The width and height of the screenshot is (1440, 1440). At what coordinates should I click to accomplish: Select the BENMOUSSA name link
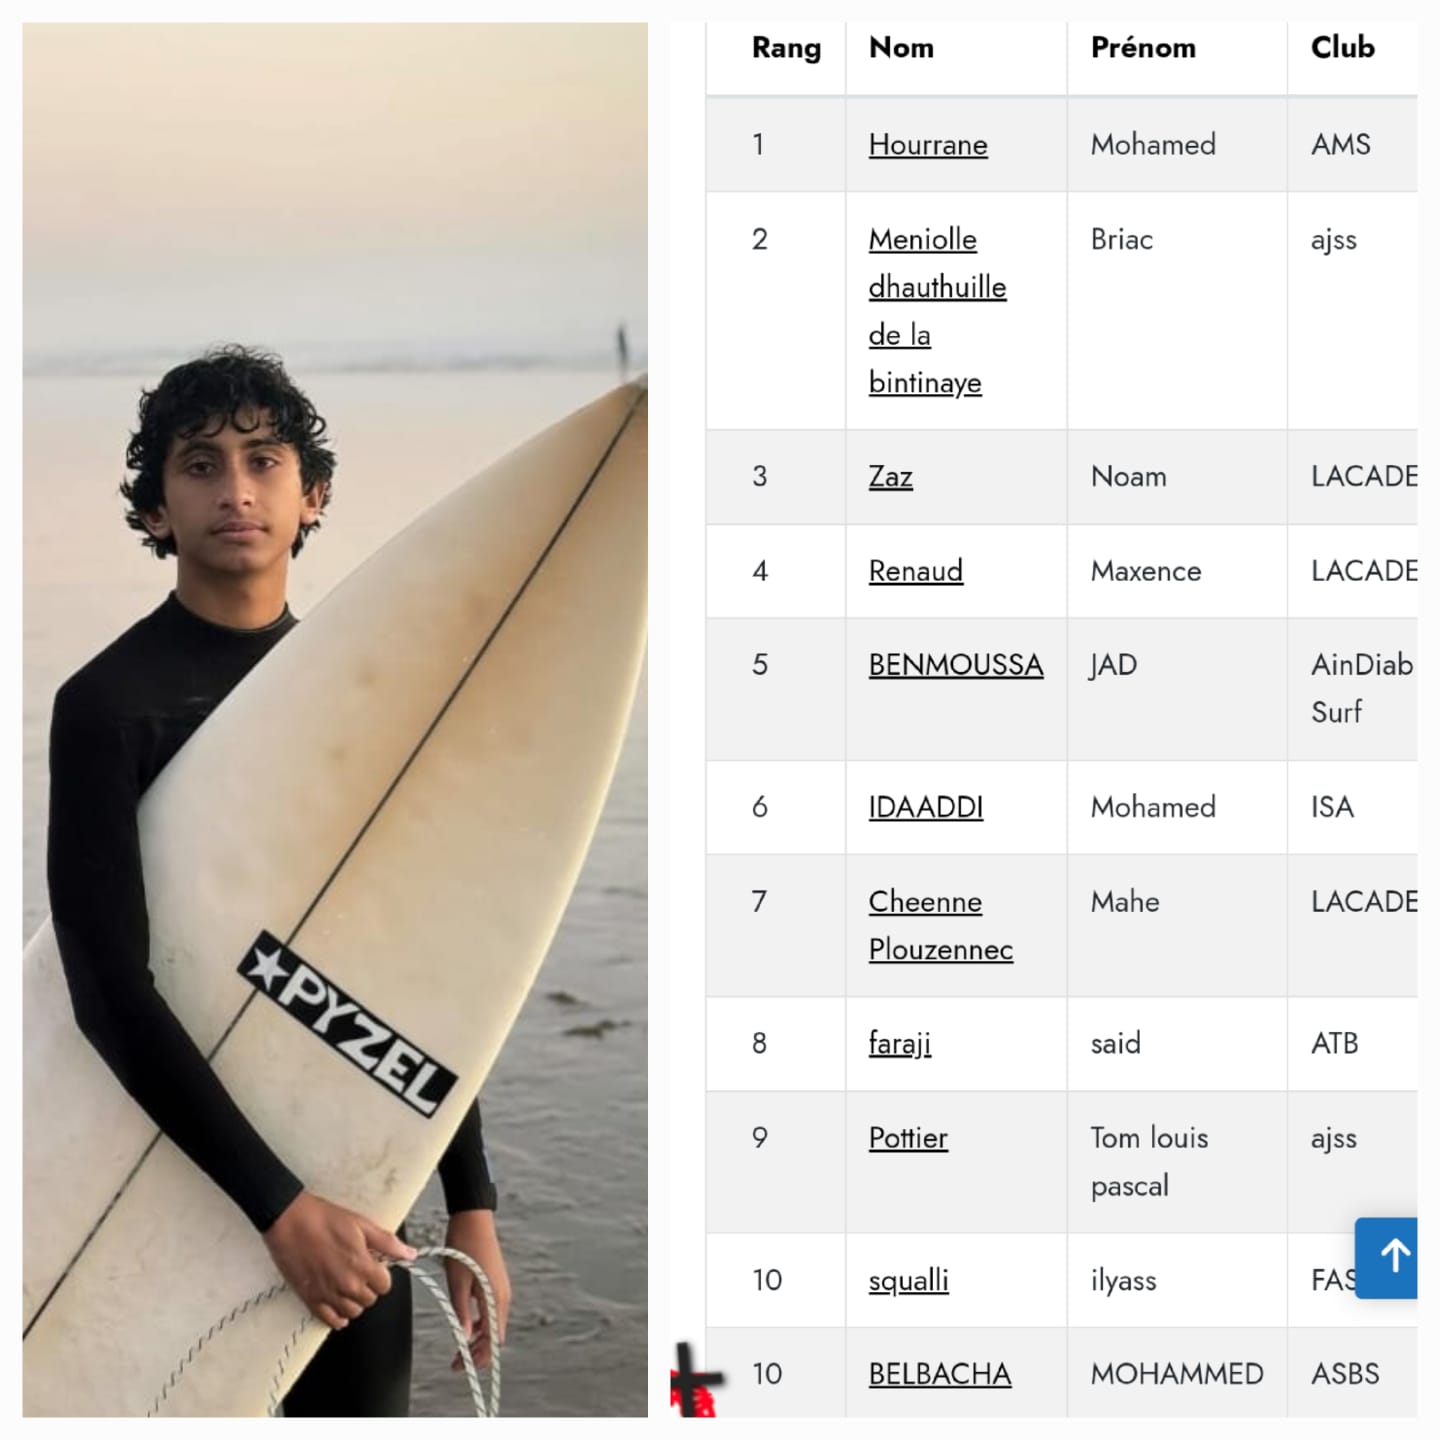[x=955, y=665]
